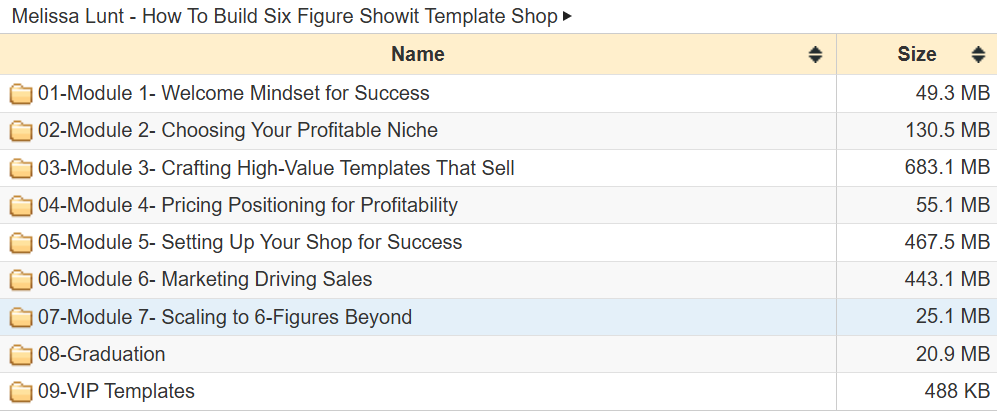Click the Name column header
The width and height of the screenshot is (997, 411).
tap(418, 54)
